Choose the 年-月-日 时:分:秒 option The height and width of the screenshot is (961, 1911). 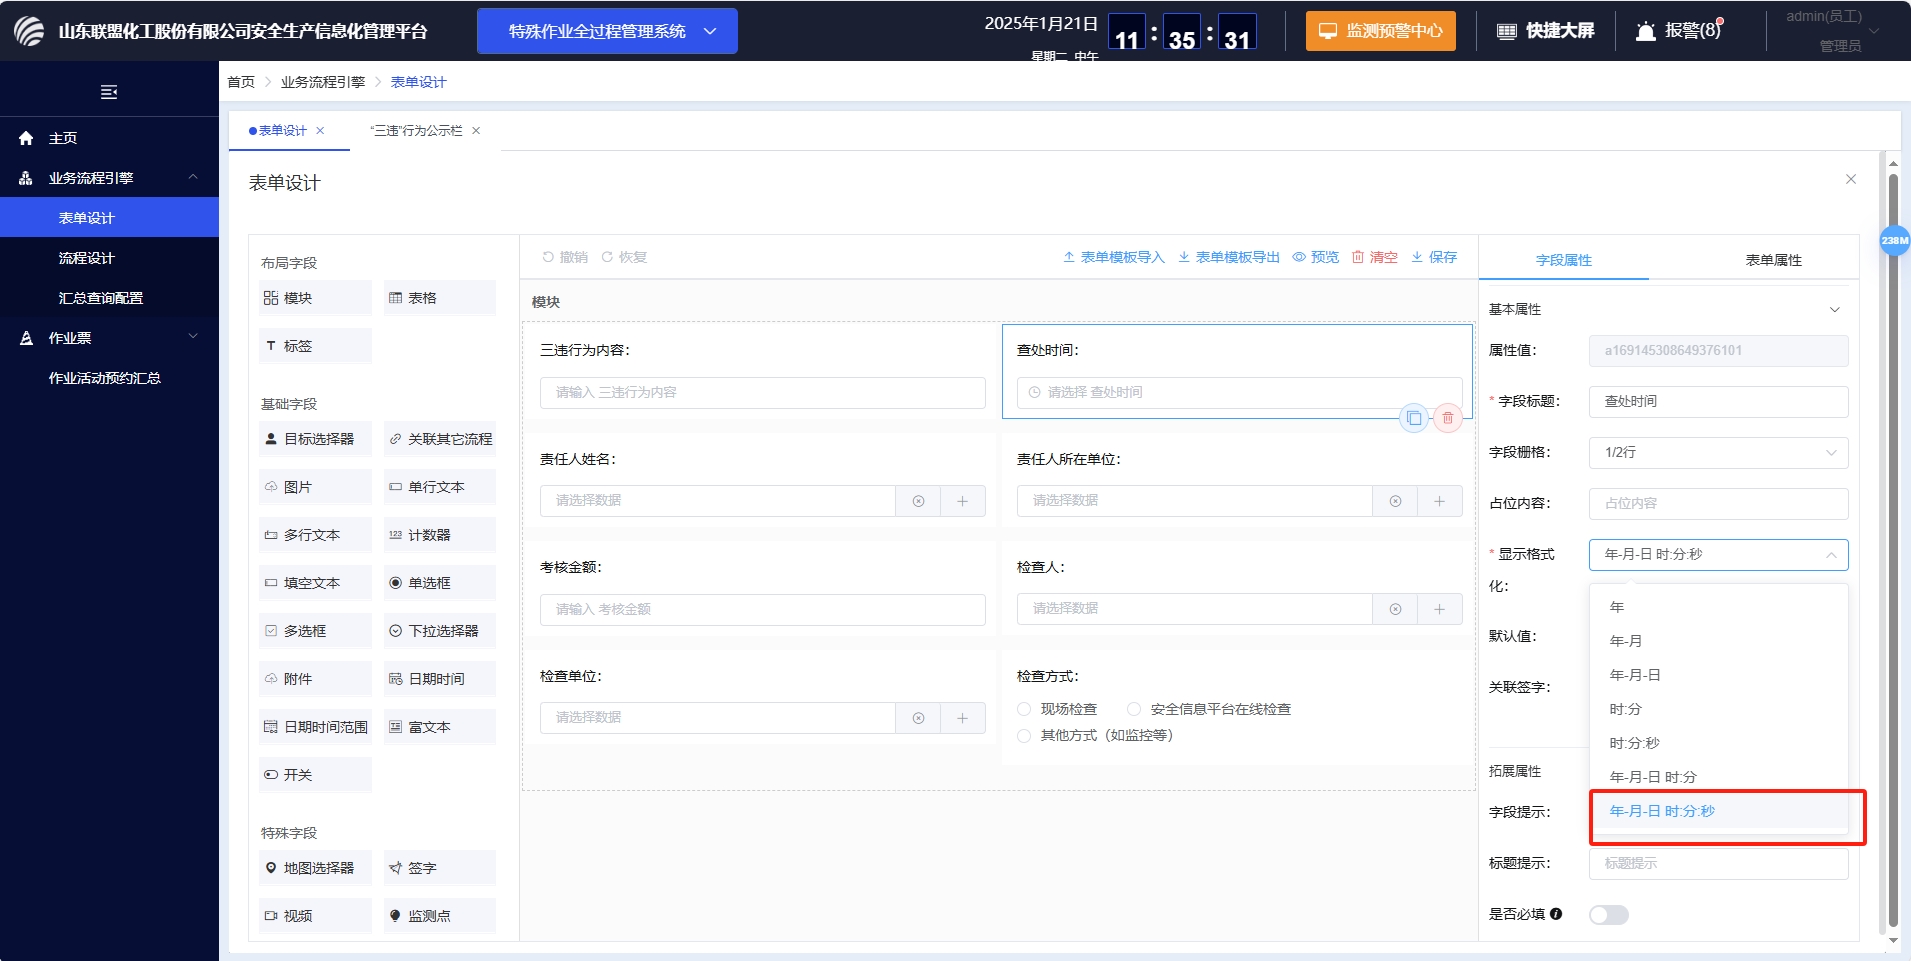pos(1718,811)
